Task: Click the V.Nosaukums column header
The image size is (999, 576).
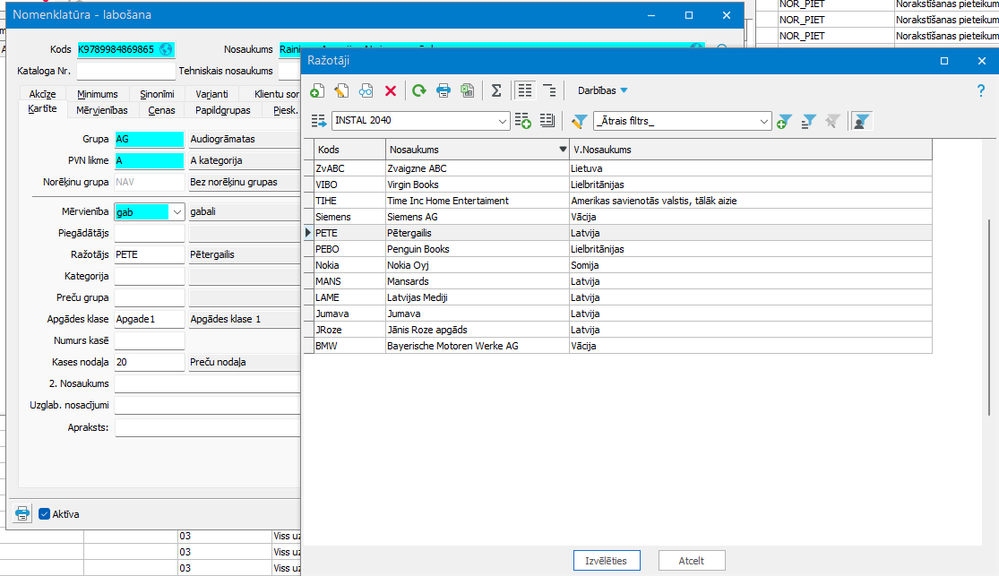Action: click(751, 149)
